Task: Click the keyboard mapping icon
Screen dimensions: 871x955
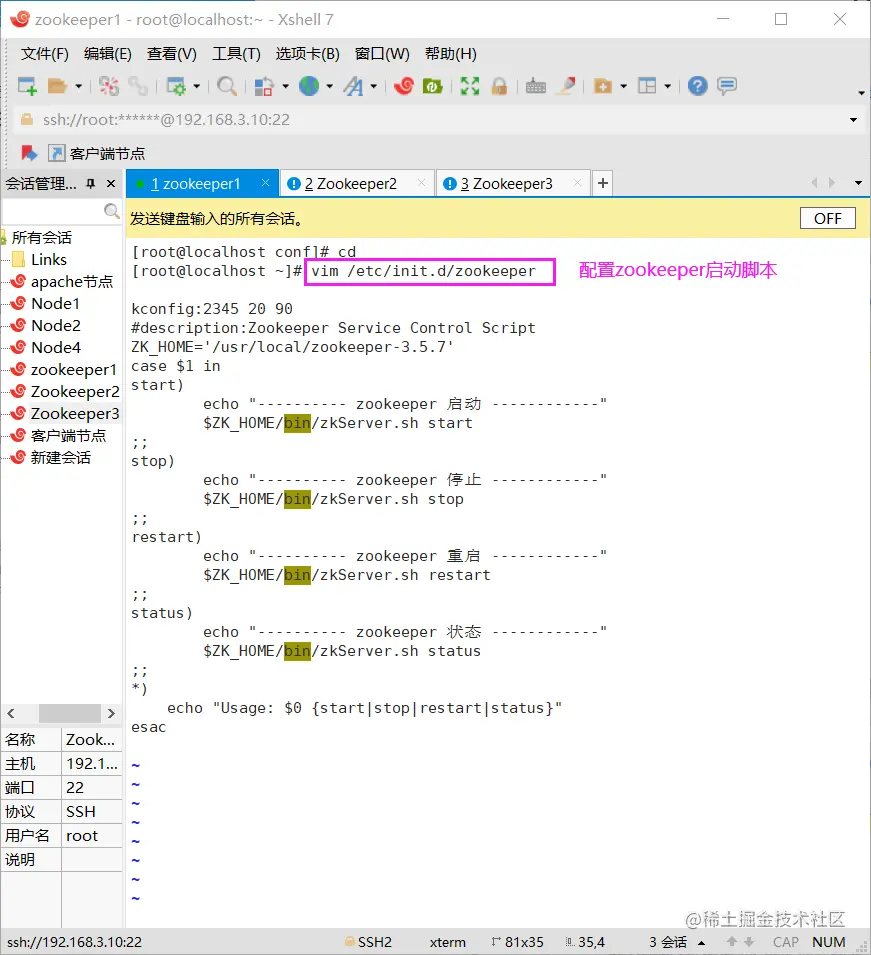Action: tap(535, 86)
